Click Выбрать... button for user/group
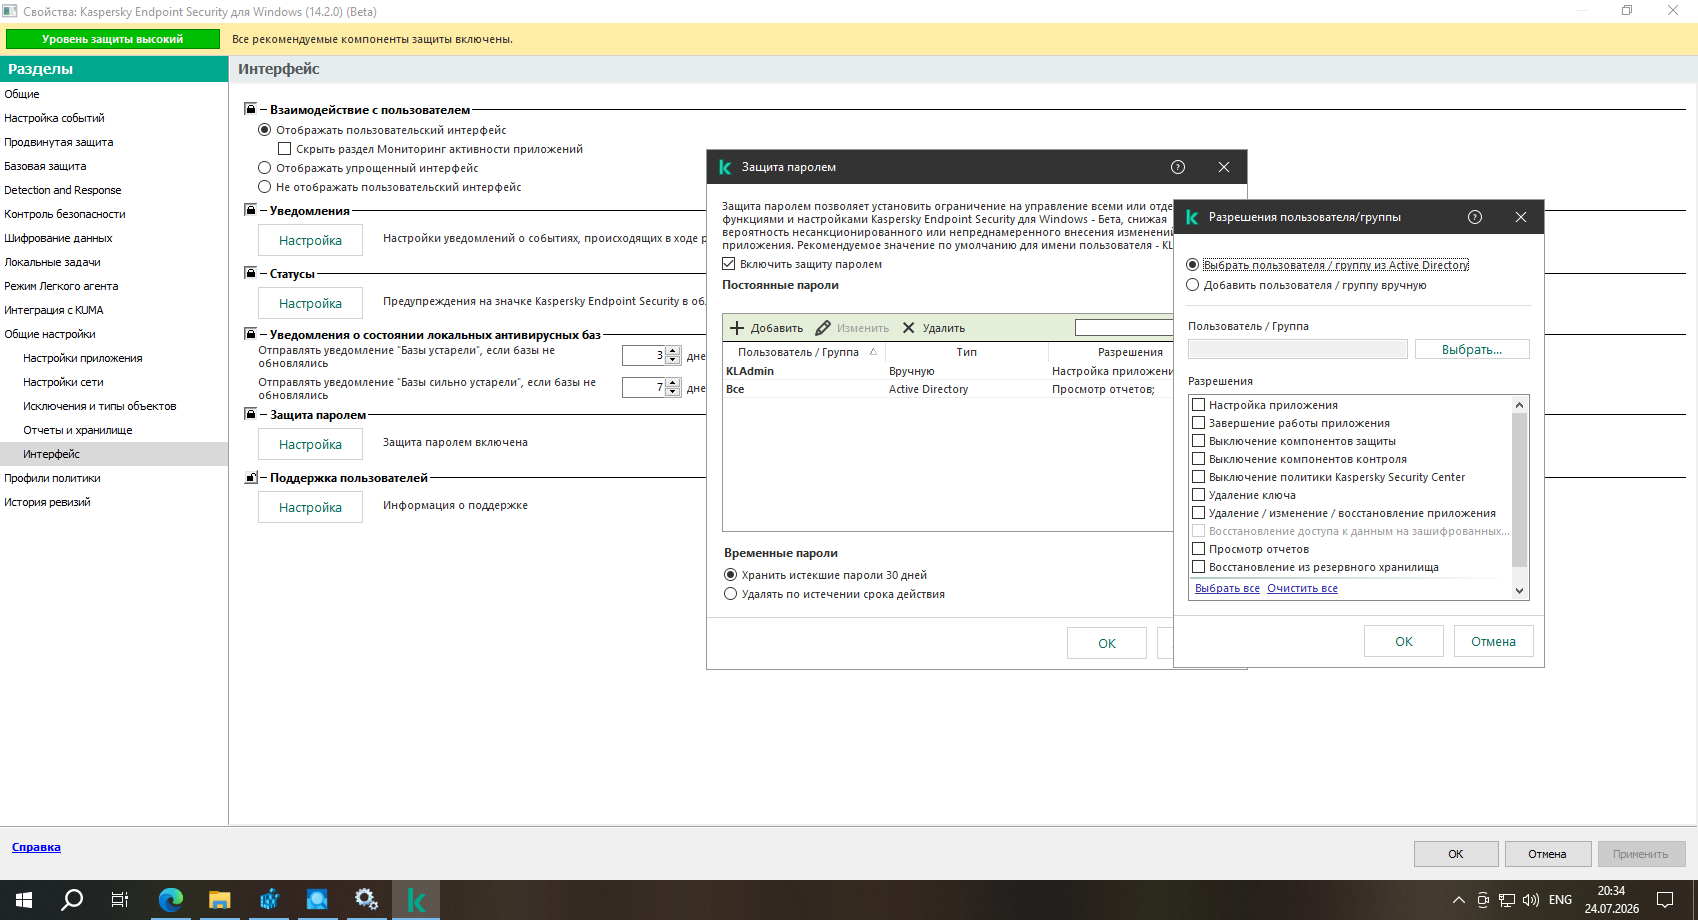 [x=1472, y=349]
